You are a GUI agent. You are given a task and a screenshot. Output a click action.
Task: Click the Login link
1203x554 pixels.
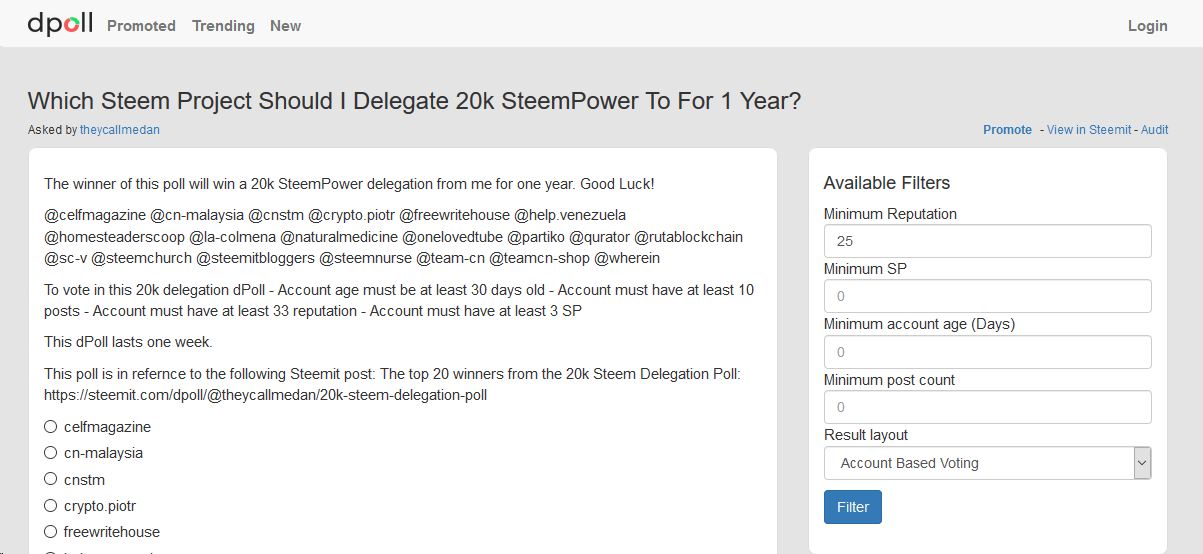tap(1147, 26)
